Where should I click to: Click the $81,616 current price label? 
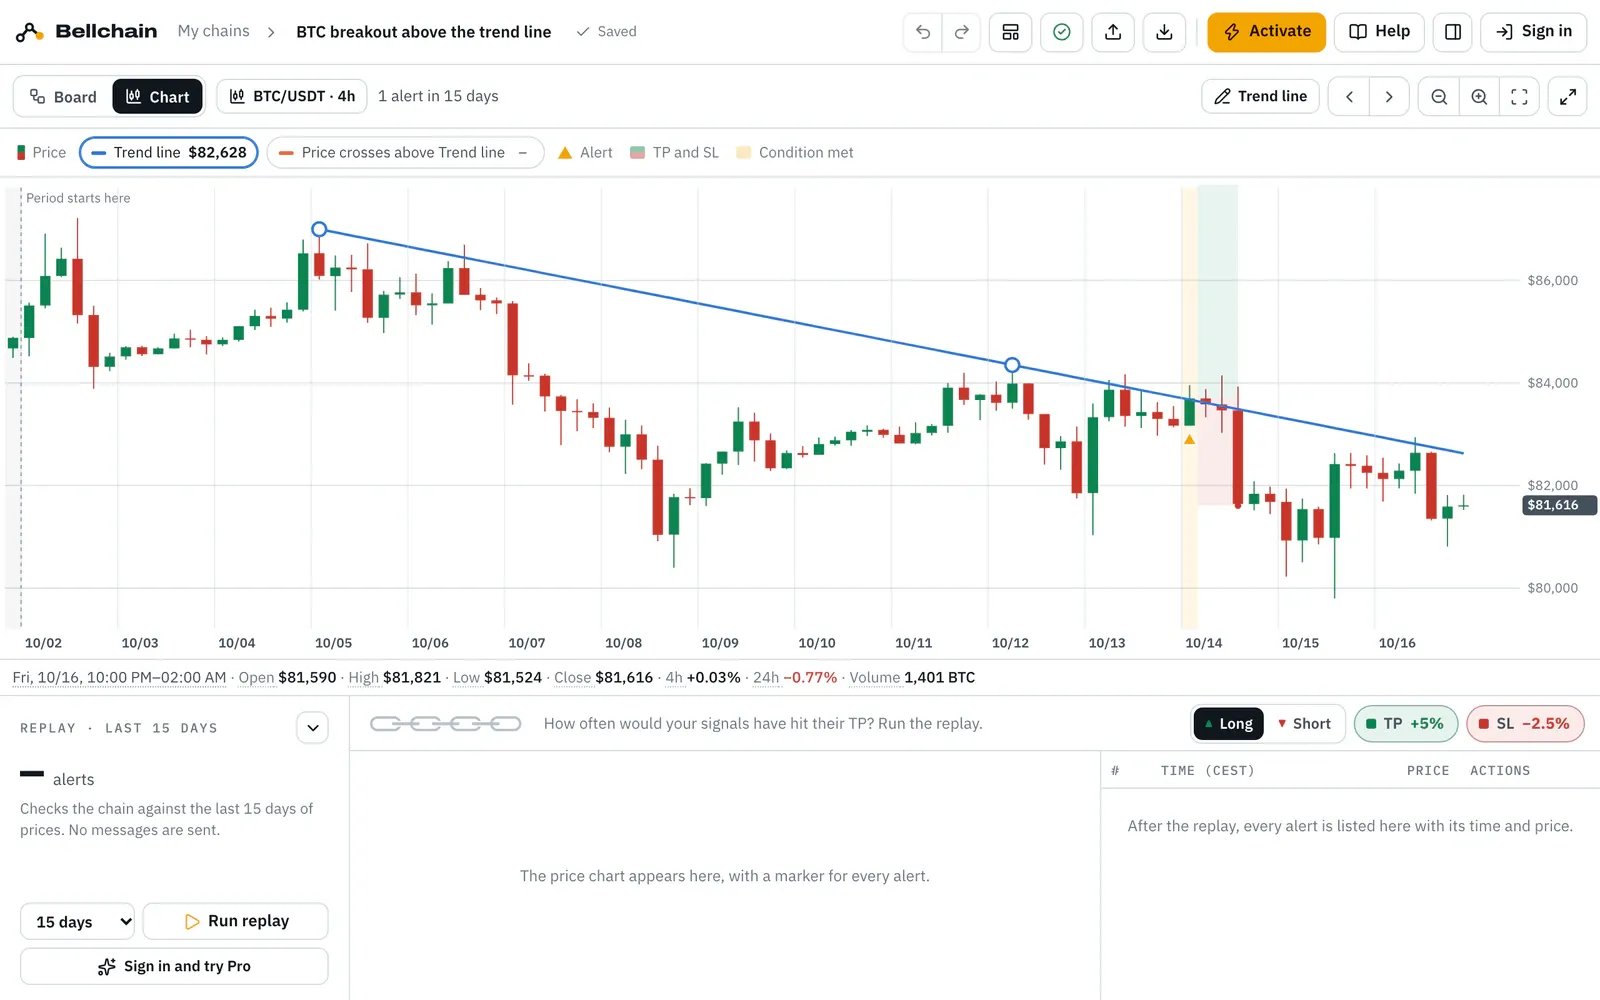coord(1559,505)
